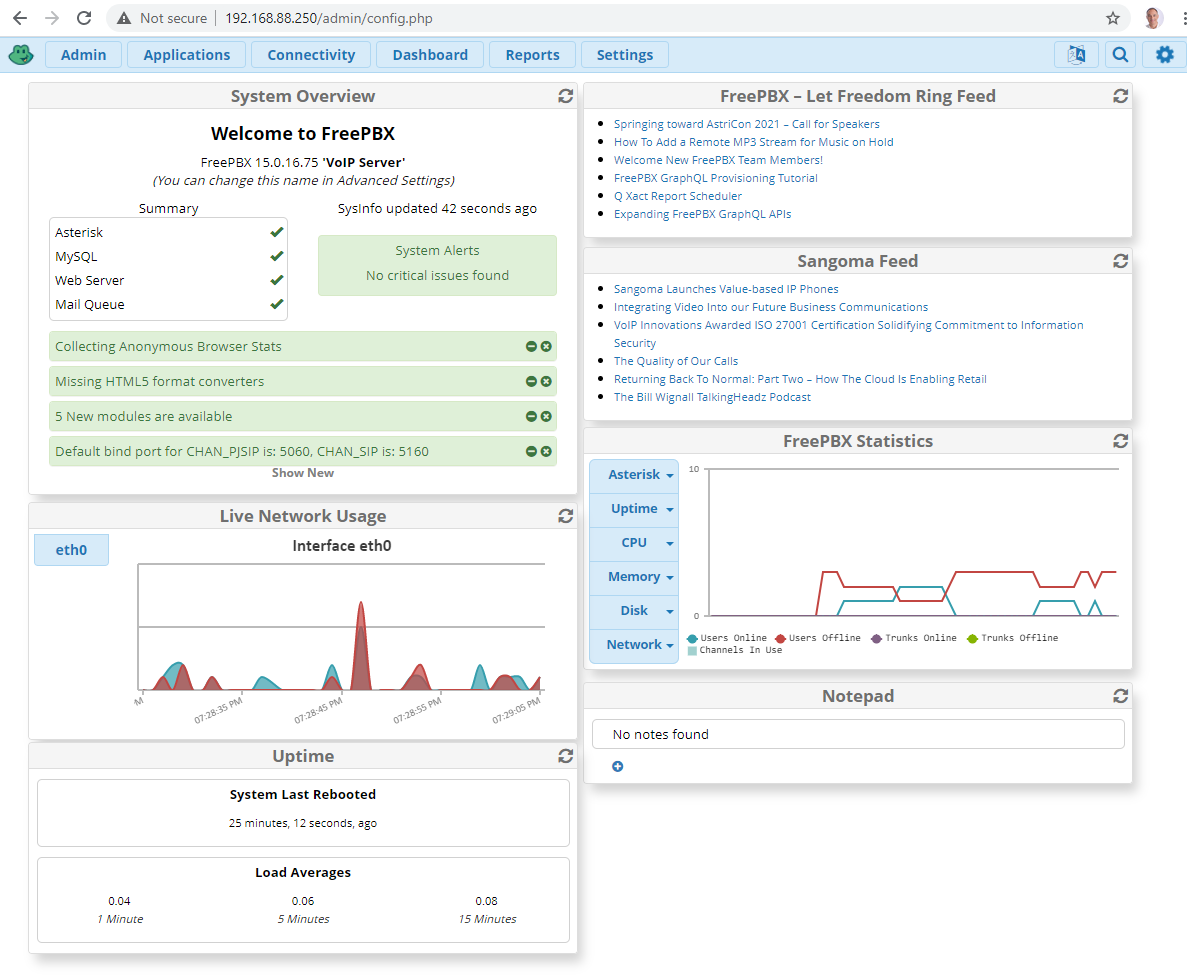Expand the Asterisk statistics dropdown
Image resolution: width=1187 pixels, height=980 pixels.
(x=634, y=474)
